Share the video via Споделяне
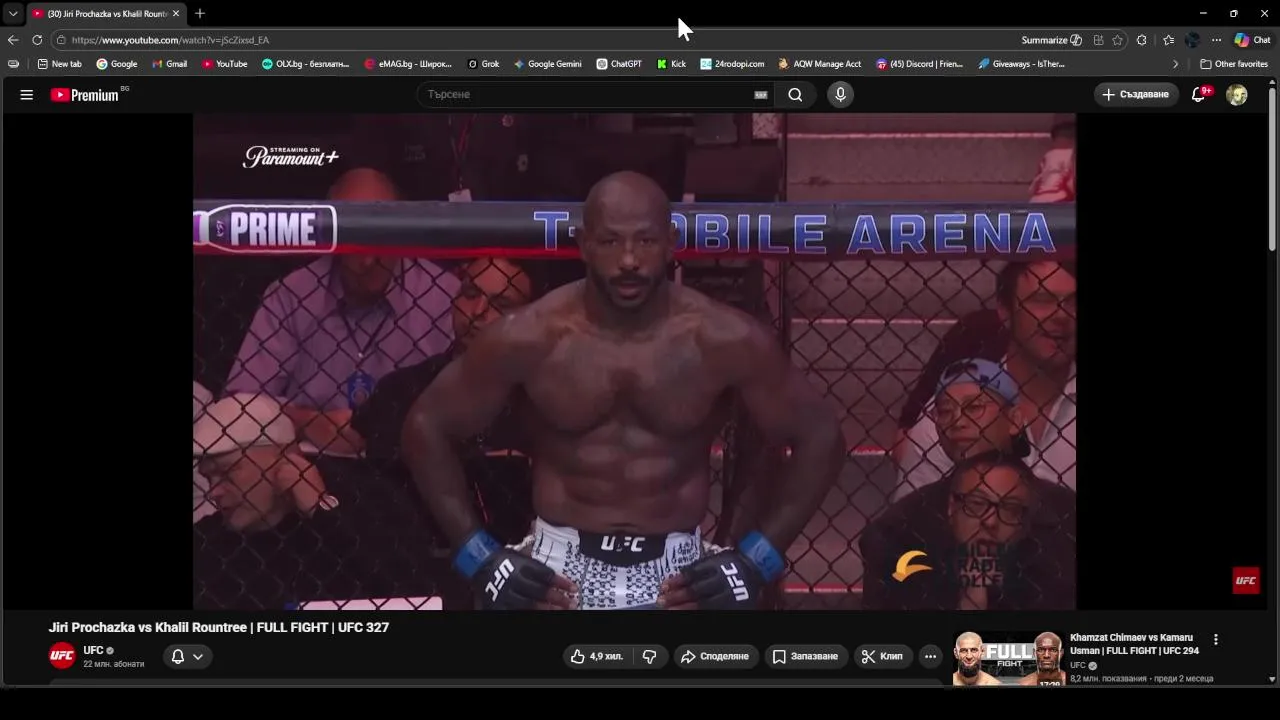1280x720 pixels. click(x=714, y=657)
